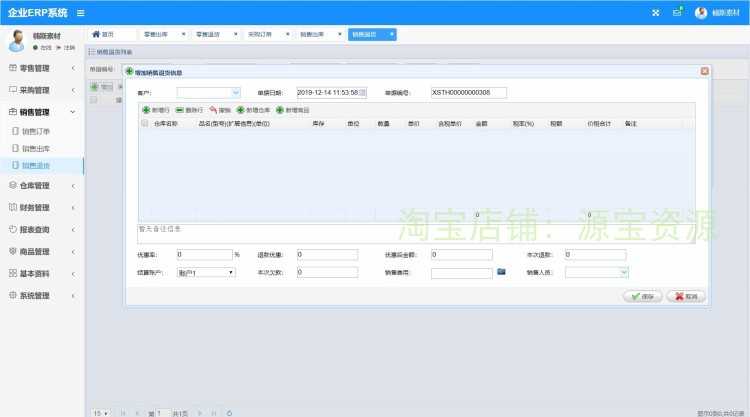Open the calendar picker on 单据日期 field
Image resolution: width=750 pixels, height=417 pixels.
coord(363,93)
